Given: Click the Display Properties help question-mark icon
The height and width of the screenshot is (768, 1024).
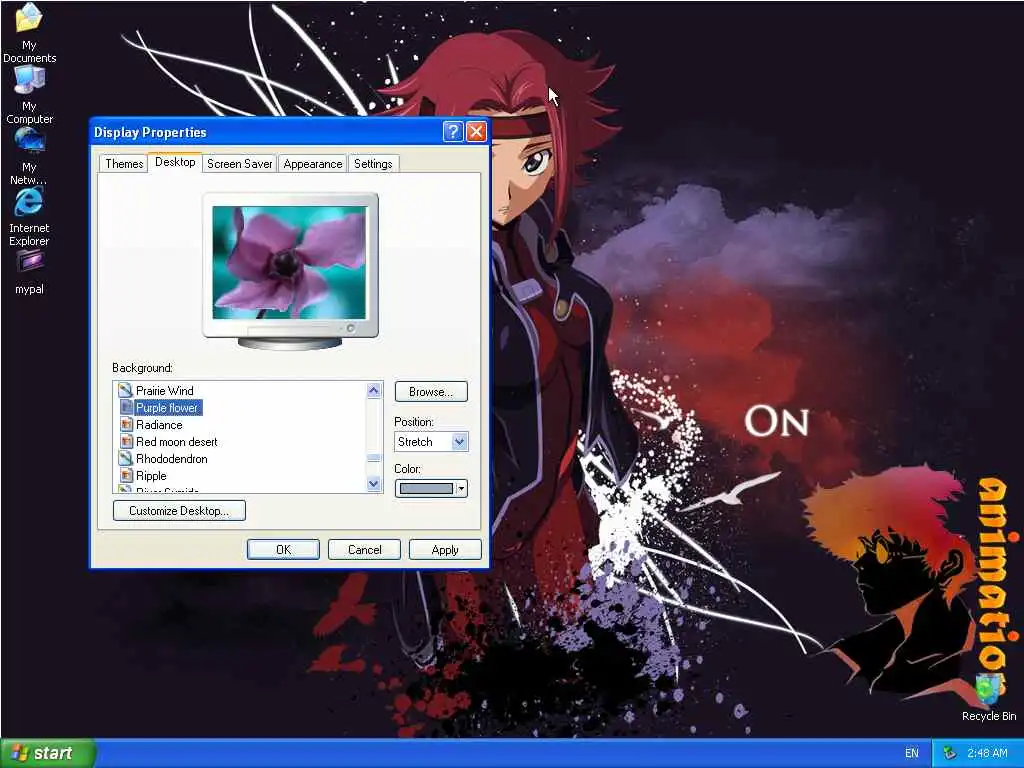Looking at the screenshot, I should coord(453,132).
